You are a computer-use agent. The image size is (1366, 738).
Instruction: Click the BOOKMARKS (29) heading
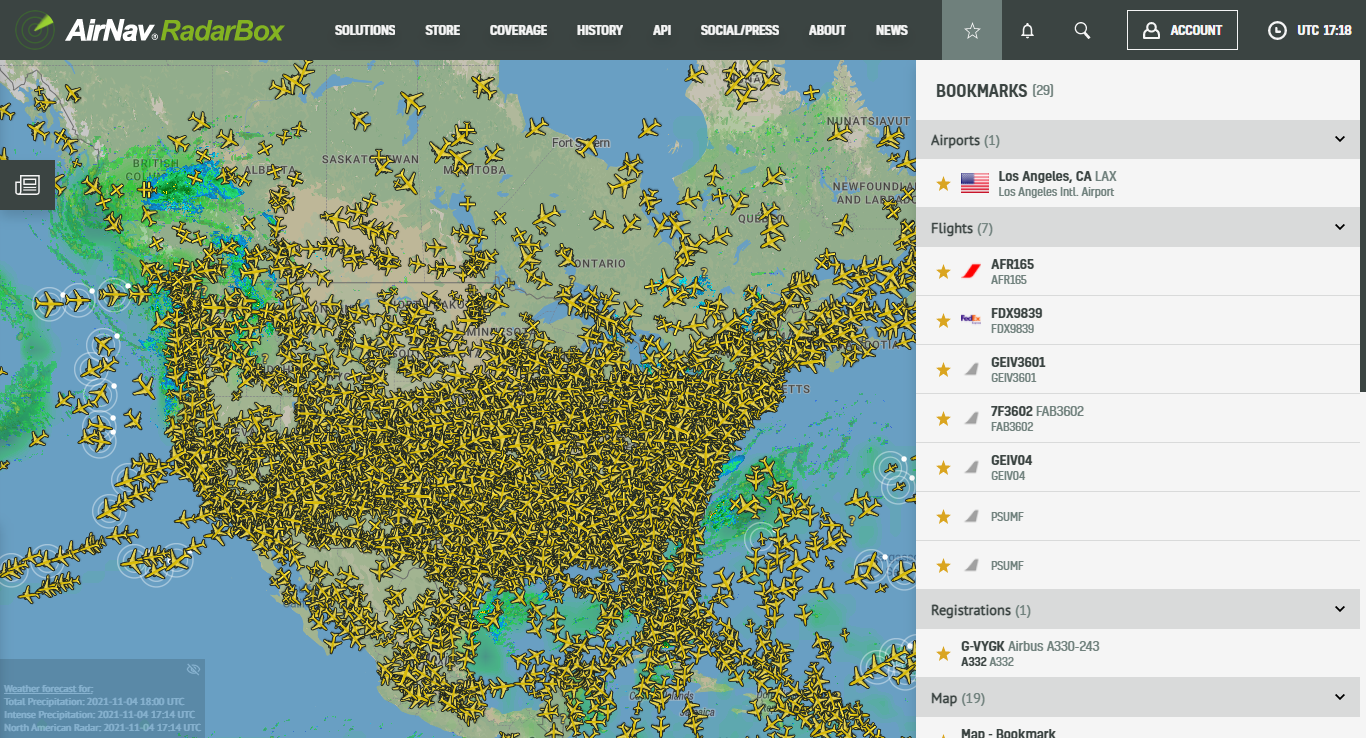995,90
